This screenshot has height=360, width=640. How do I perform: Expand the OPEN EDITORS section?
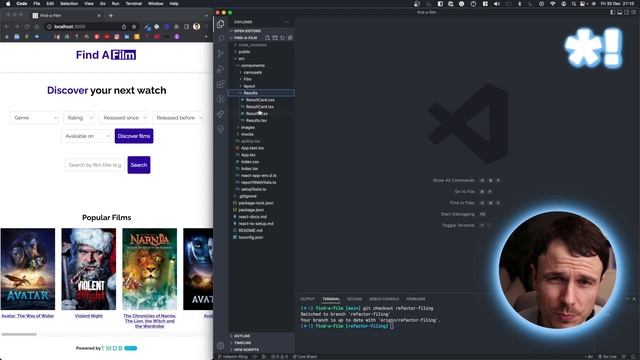(x=261, y=31)
